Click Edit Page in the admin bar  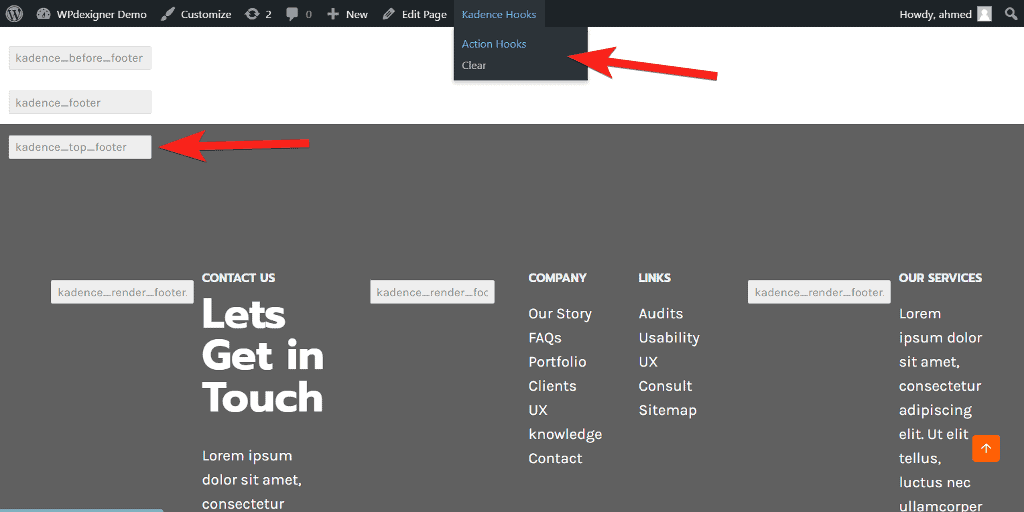pos(415,14)
